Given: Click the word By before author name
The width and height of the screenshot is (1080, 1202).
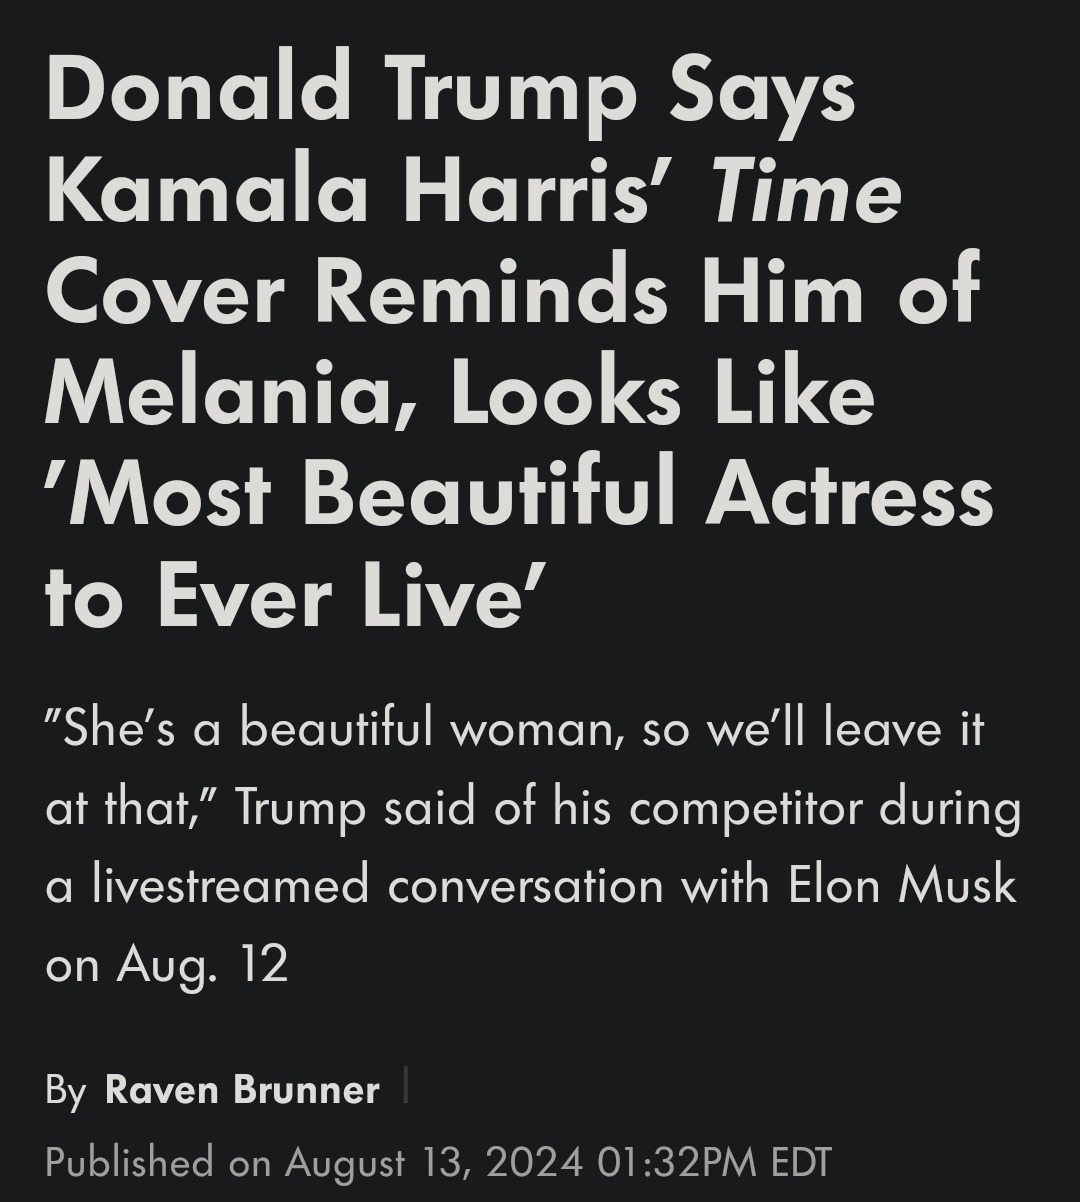Looking at the screenshot, I should 66,1090.
